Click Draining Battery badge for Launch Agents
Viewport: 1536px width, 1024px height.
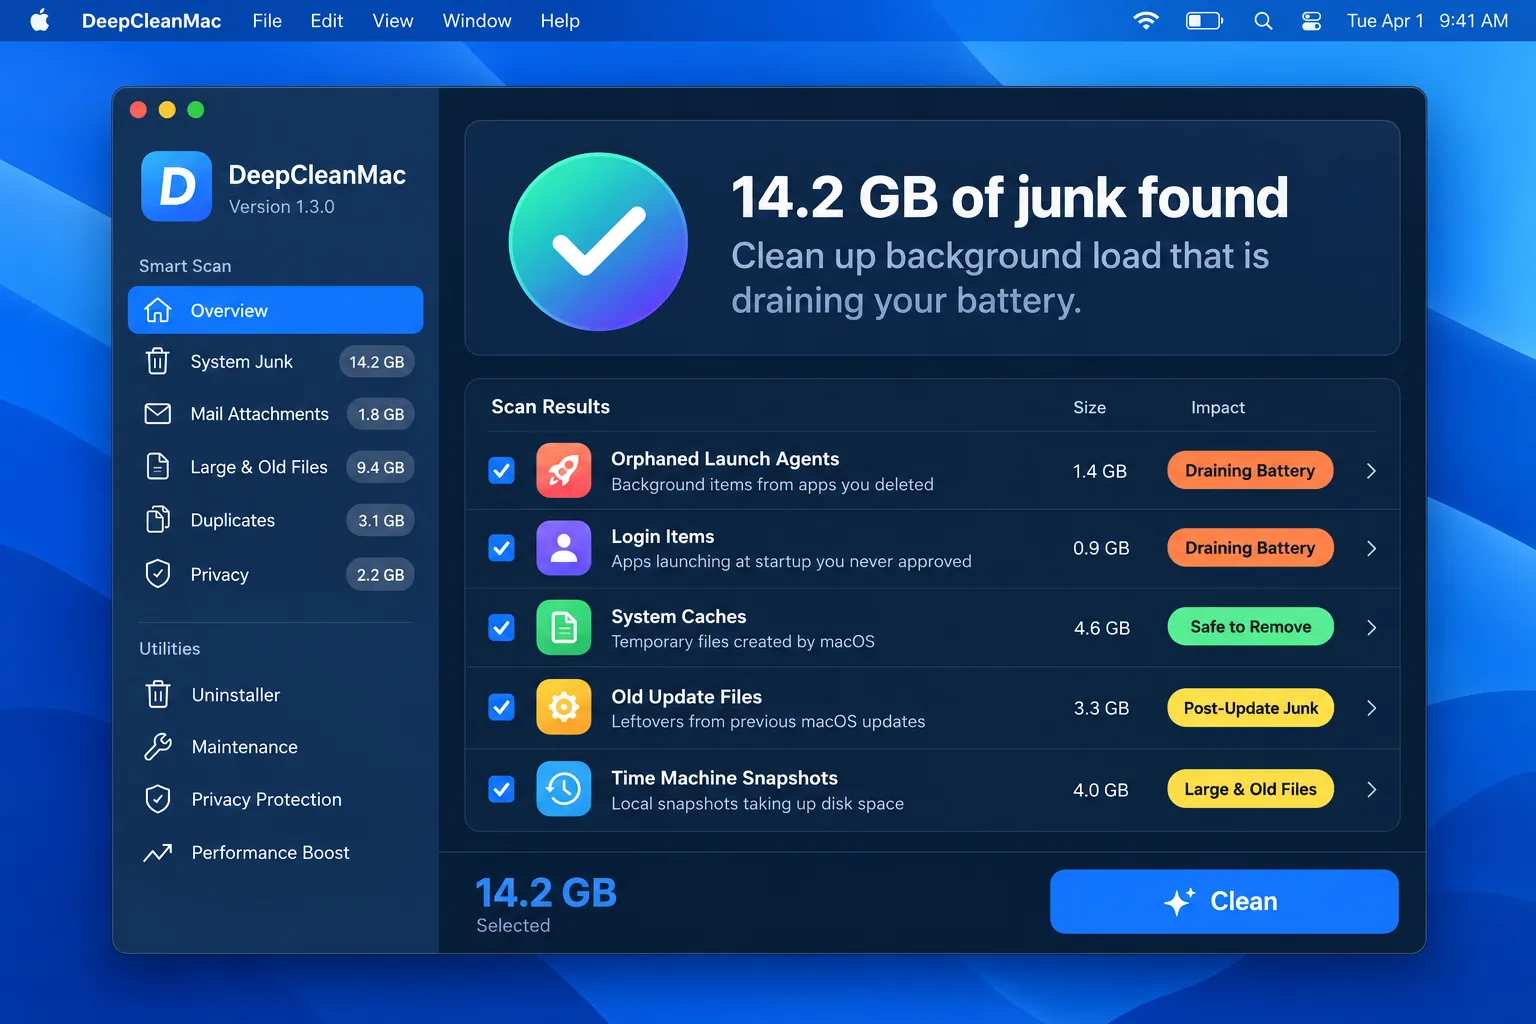(1250, 470)
